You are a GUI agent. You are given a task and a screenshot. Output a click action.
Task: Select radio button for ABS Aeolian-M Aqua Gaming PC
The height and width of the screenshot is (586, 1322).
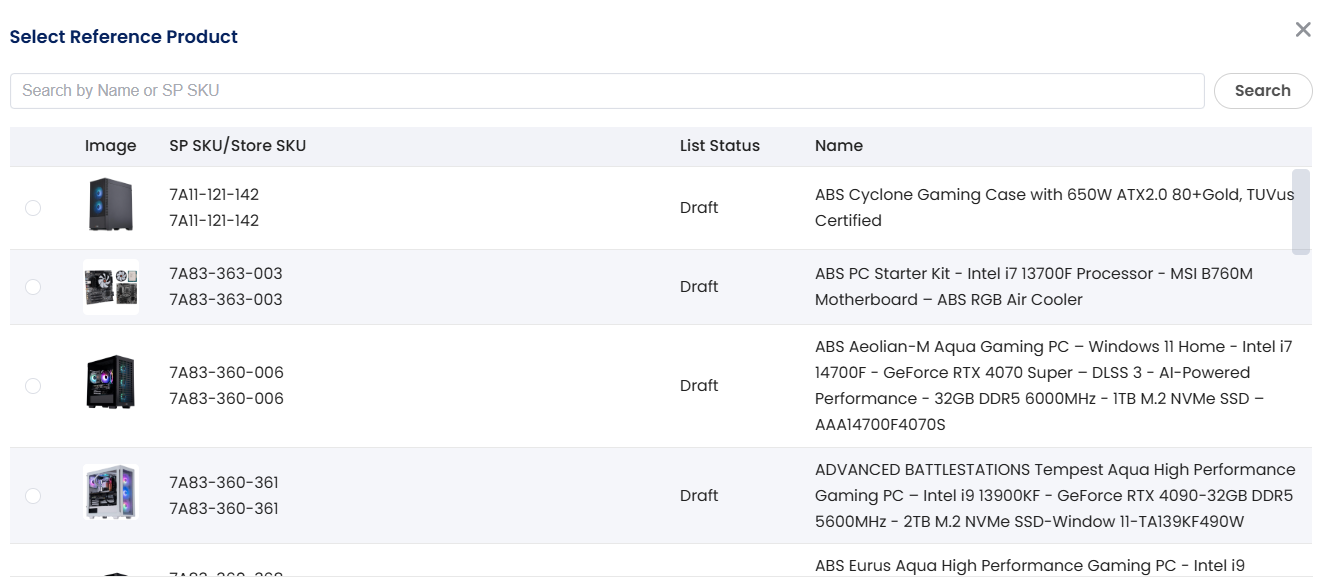[x=33, y=386]
